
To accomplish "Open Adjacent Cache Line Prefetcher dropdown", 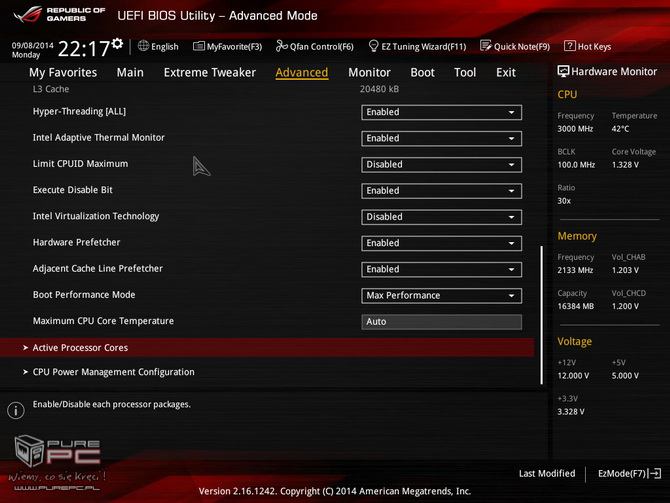I will coord(441,269).
